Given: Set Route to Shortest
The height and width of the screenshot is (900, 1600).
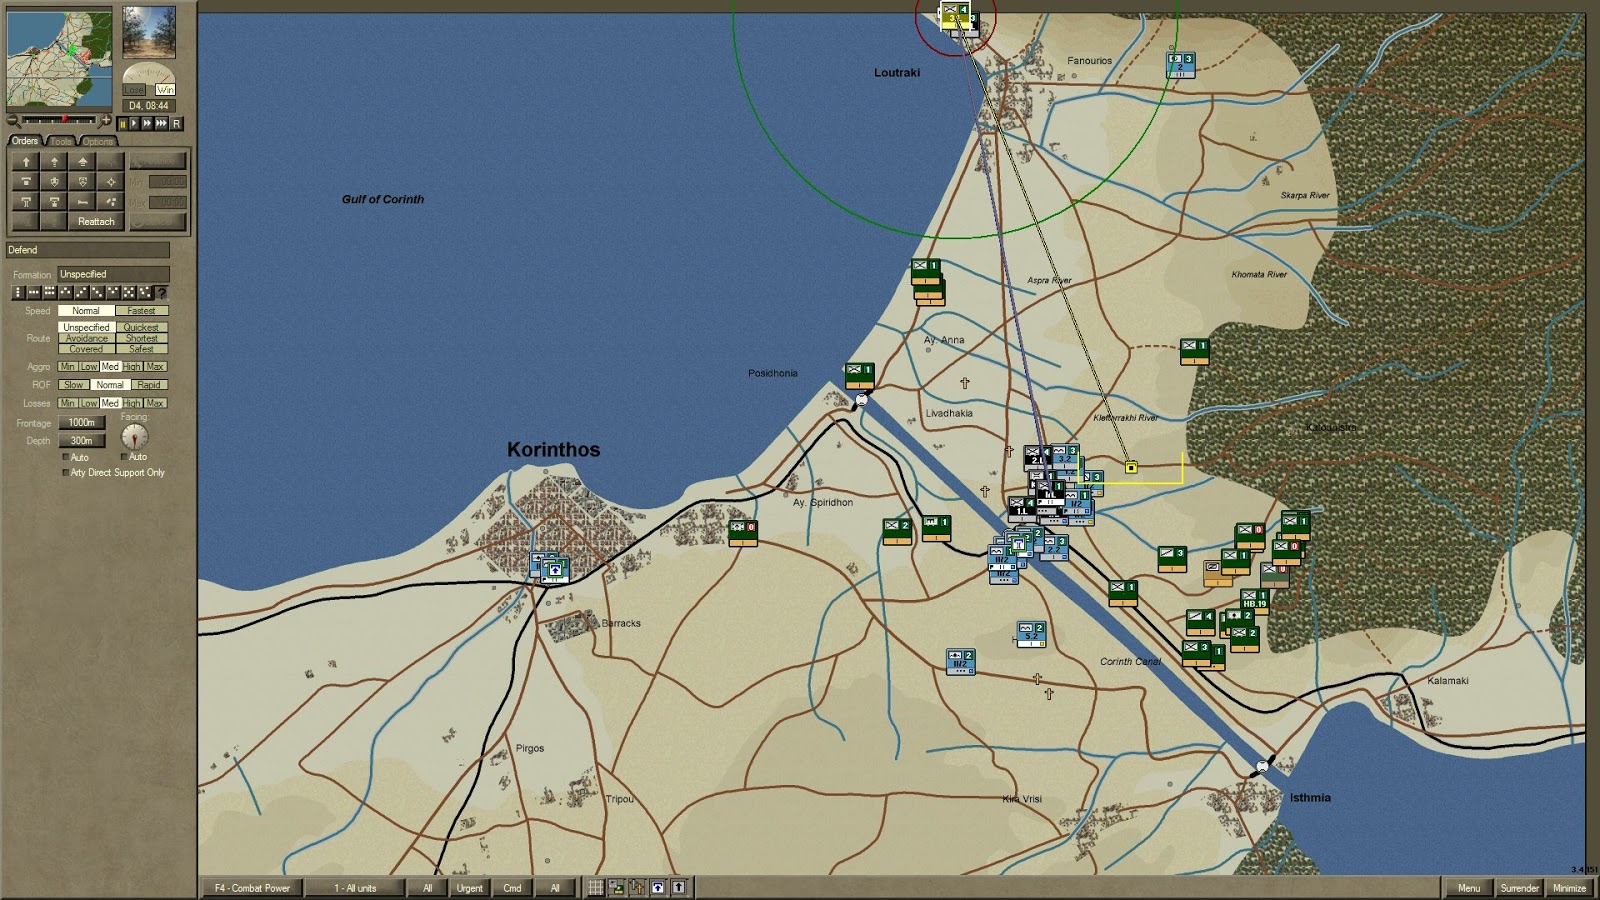Looking at the screenshot, I should (x=141, y=338).
